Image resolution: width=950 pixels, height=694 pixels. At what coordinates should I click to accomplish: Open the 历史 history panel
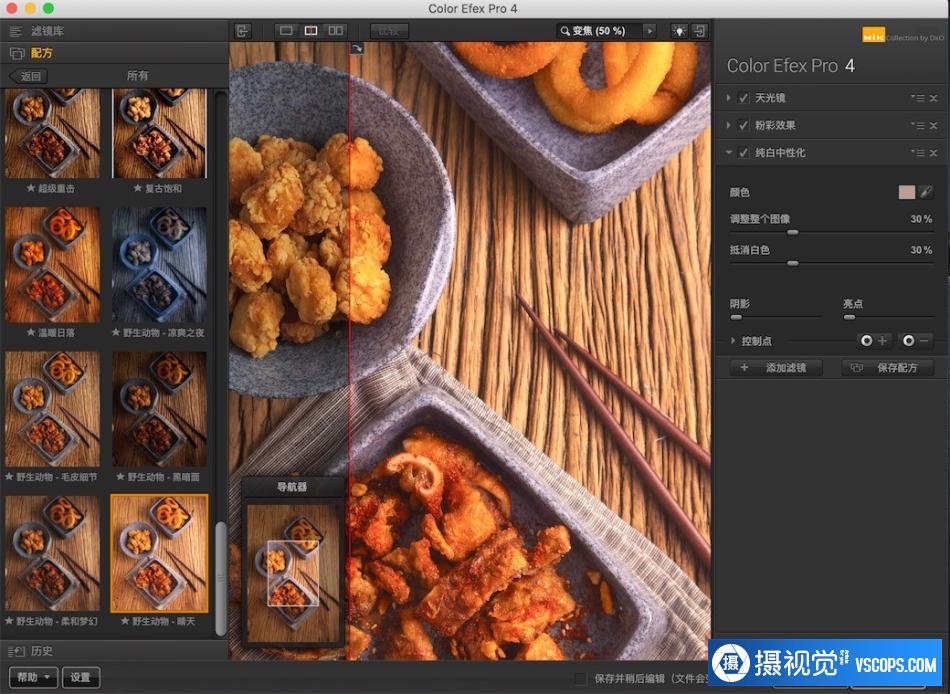(114, 651)
